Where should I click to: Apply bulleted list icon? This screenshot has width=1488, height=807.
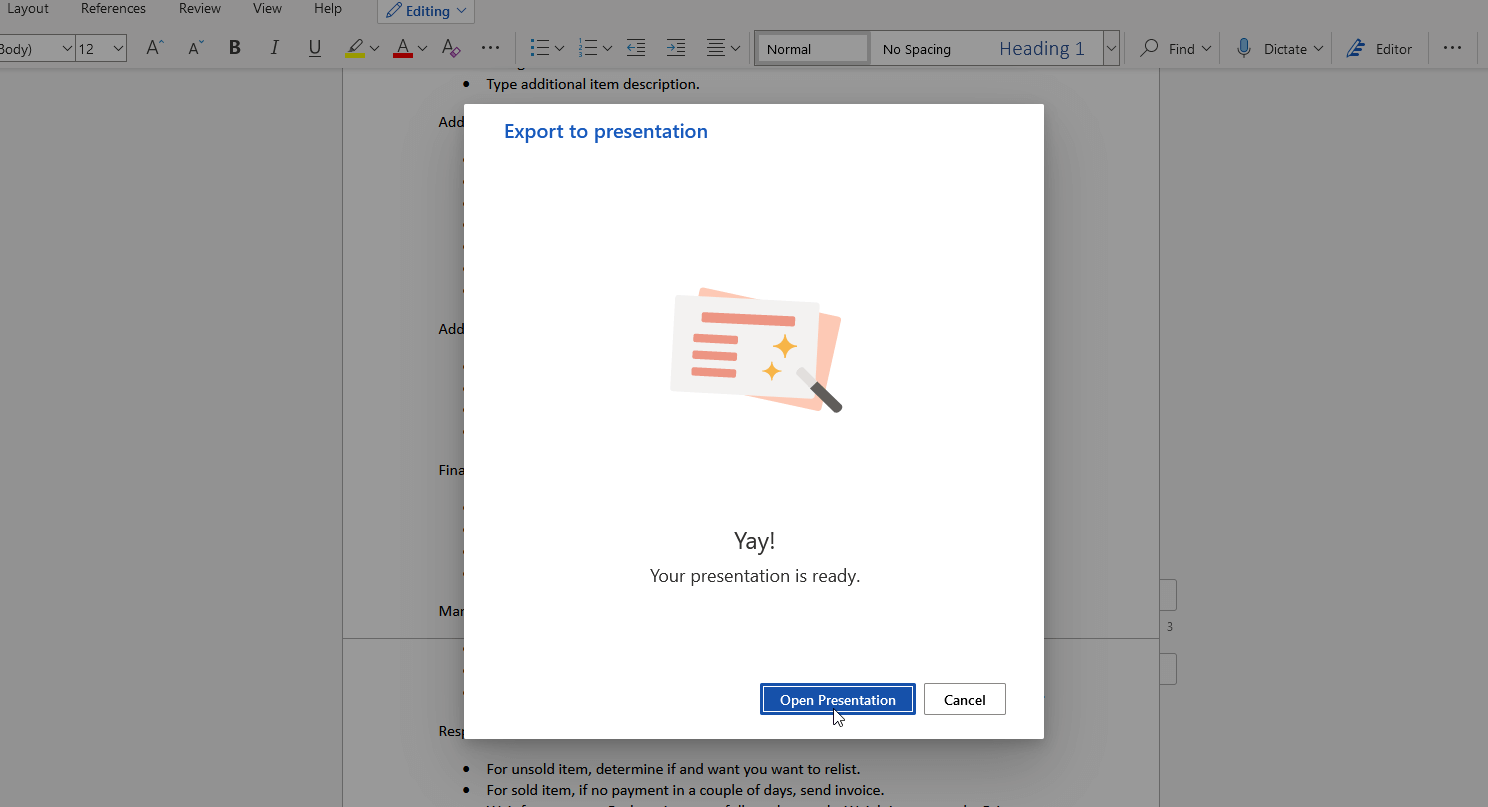539,48
